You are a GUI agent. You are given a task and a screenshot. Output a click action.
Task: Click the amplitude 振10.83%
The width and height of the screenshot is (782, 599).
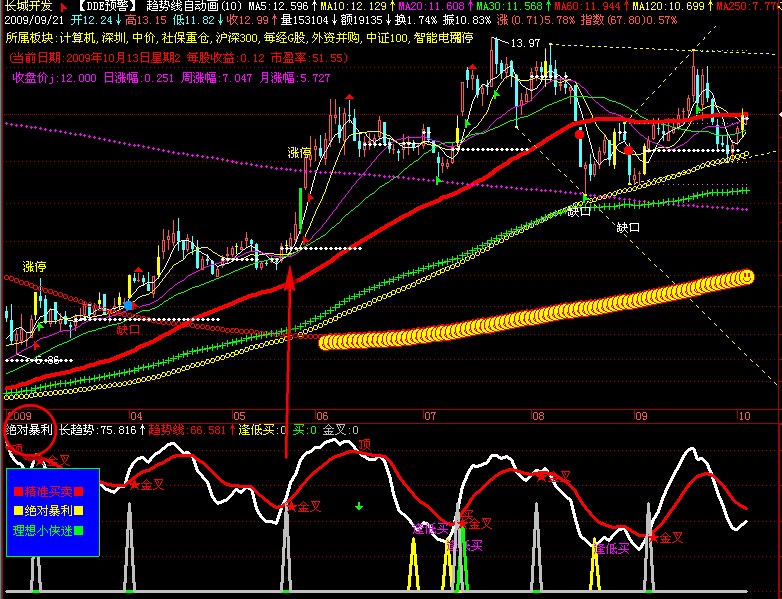467,20
